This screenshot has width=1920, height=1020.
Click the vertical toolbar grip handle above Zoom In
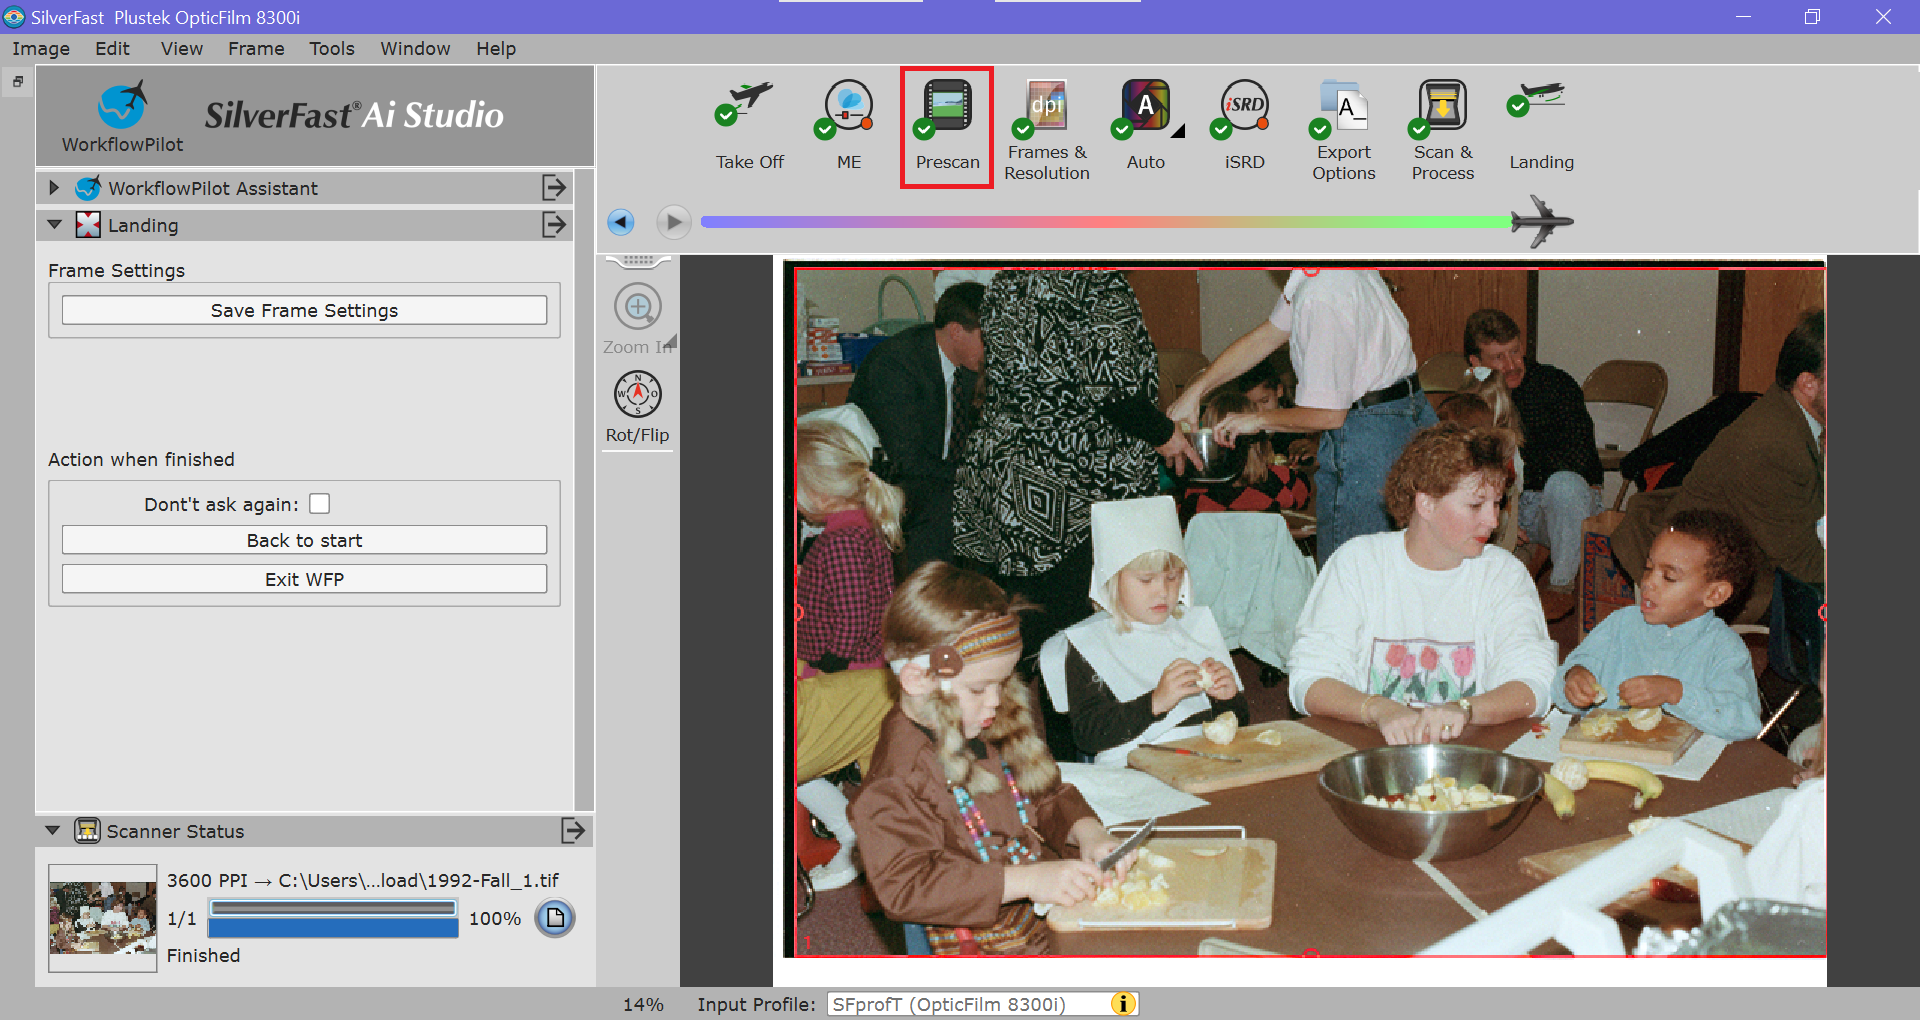(x=638, y=261)
